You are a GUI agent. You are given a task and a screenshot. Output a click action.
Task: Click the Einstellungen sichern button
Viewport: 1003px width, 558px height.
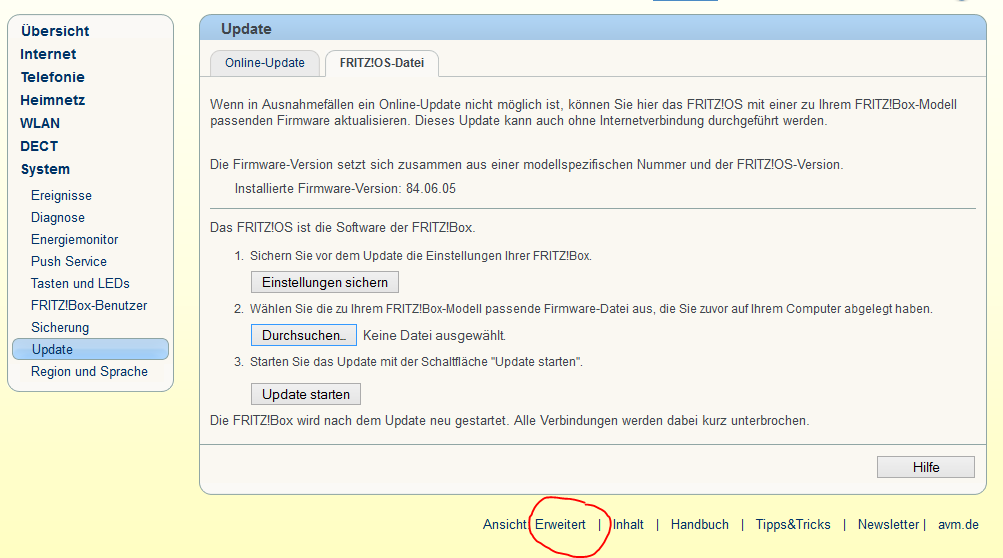coord(324,282)
